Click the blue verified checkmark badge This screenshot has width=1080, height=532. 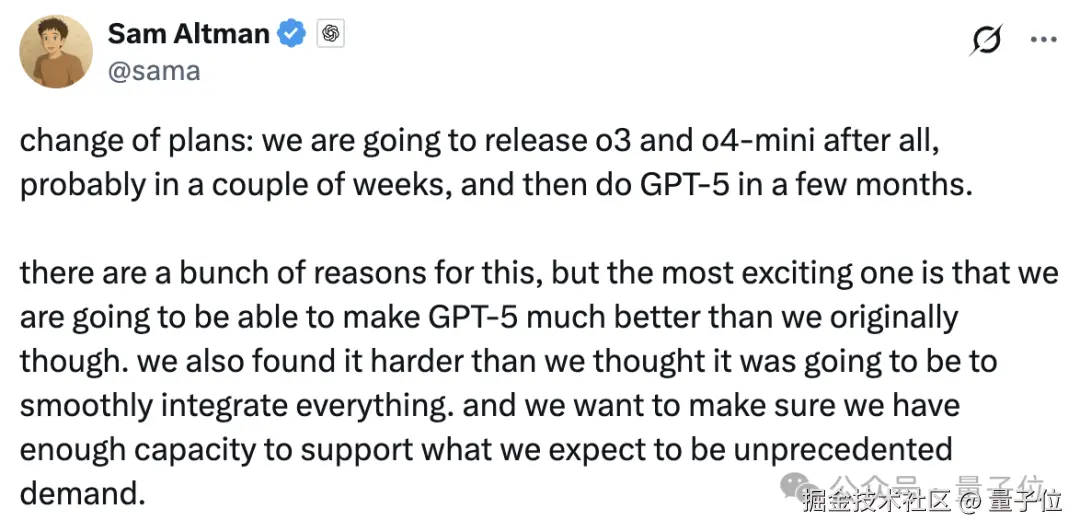click(291, 34)
